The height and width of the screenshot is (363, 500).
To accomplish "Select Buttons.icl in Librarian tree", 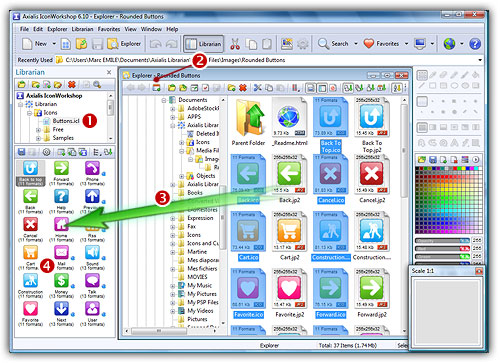I will (66, 121).
